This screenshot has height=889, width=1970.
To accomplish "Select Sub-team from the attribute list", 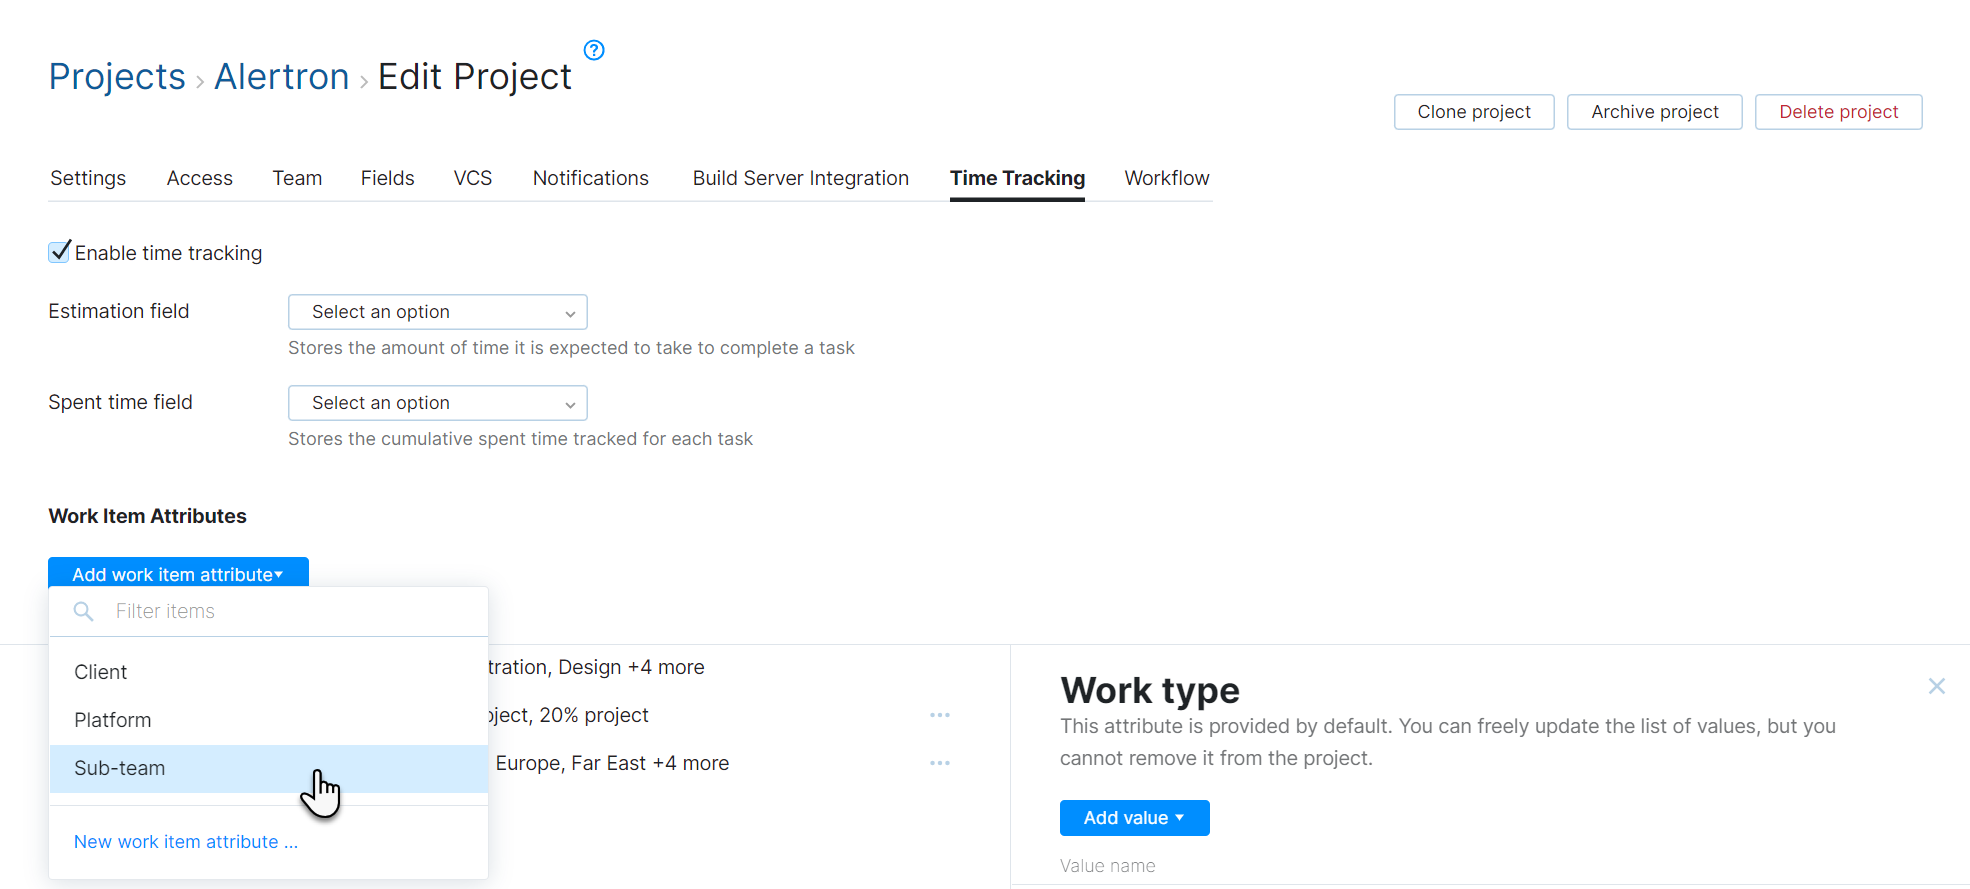I will coord(119,768).
